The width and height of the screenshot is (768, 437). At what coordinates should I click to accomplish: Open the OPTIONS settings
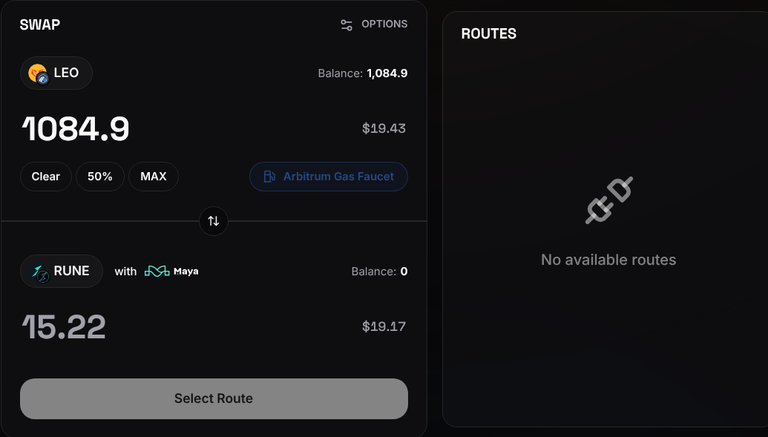[x=374, y=24]
